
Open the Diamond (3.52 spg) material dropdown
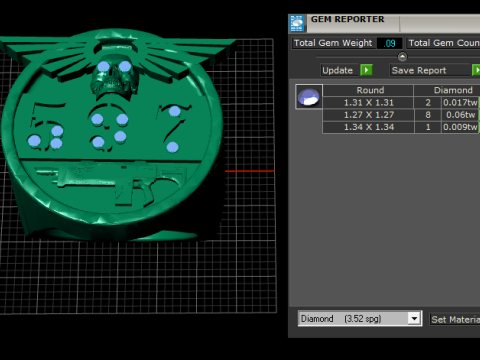tap(414, 319)
